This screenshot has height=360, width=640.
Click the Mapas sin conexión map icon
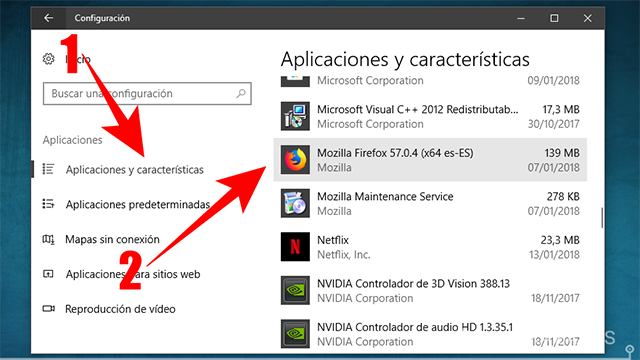pos(48,239)
